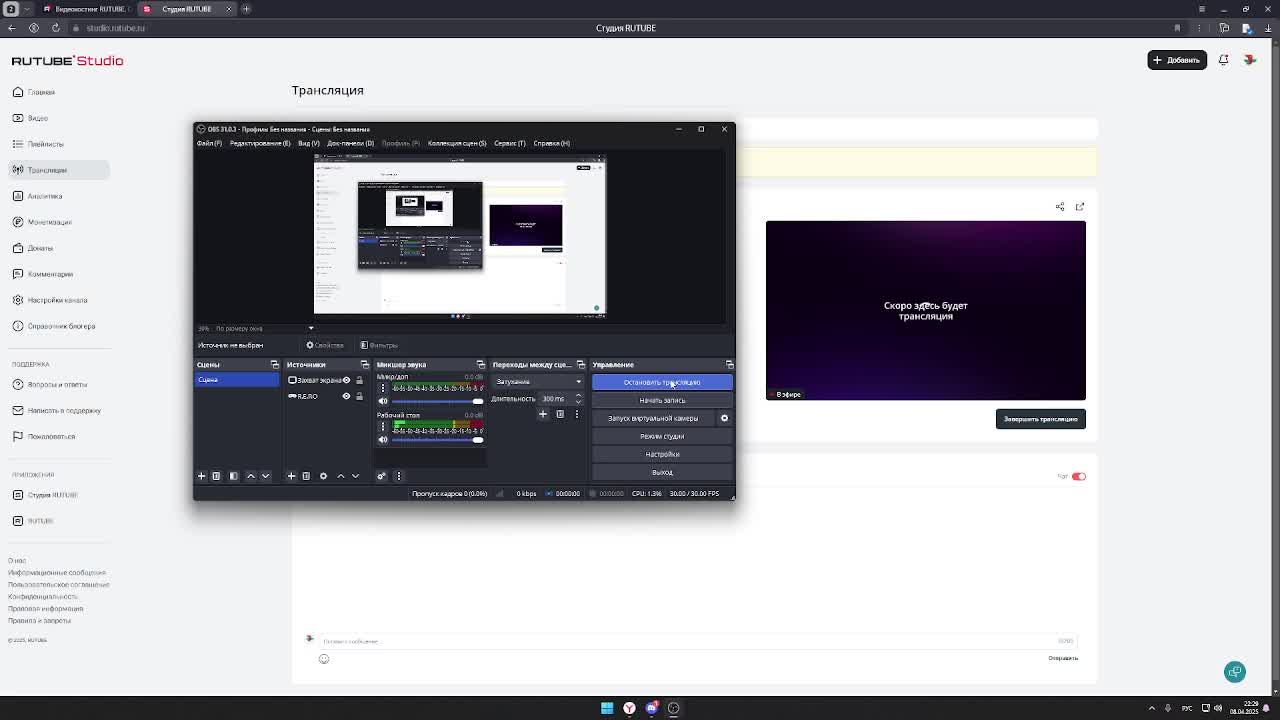Open virtual camera settings gear icon
The image size is (1280, 720).
pos(725,418)
